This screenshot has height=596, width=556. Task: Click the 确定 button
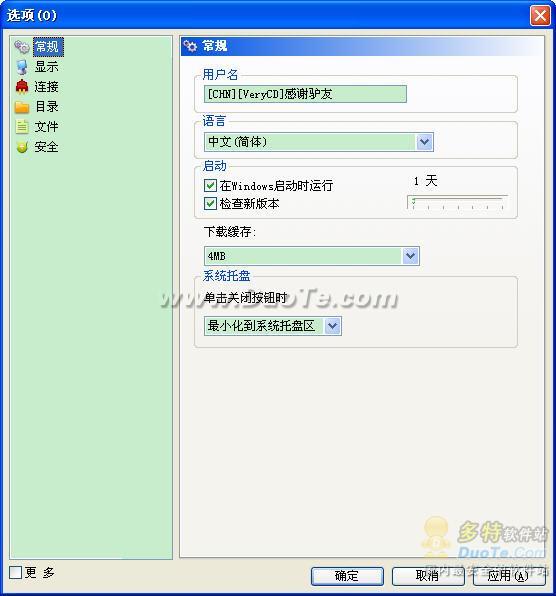347,576
